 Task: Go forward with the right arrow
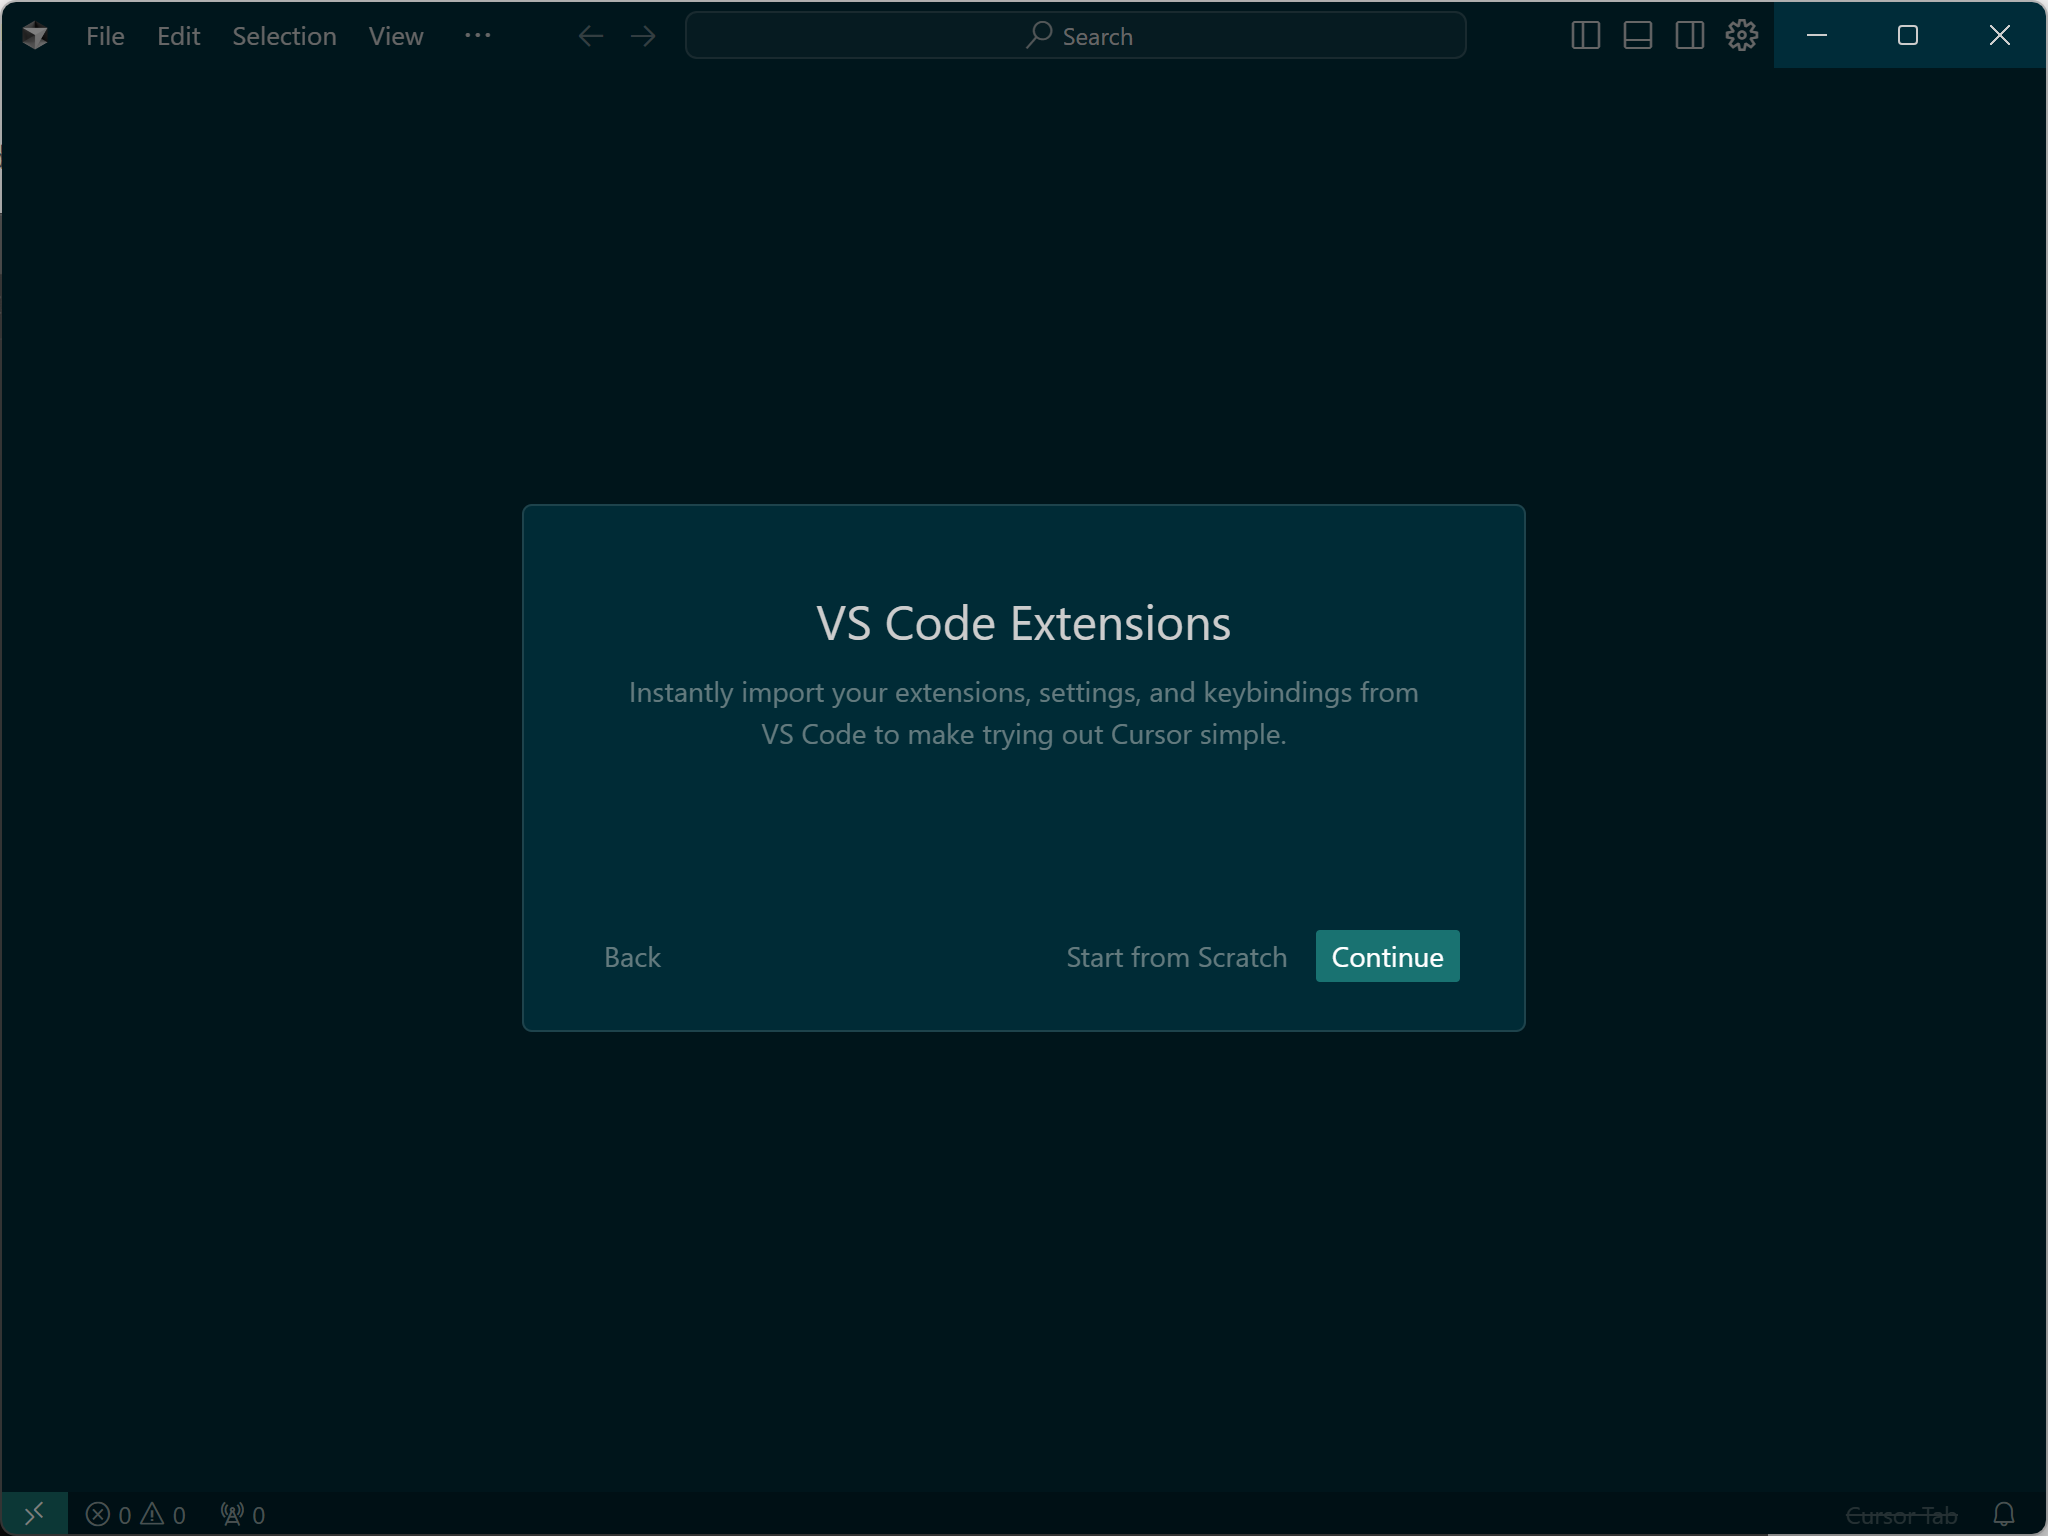(643, 36)
